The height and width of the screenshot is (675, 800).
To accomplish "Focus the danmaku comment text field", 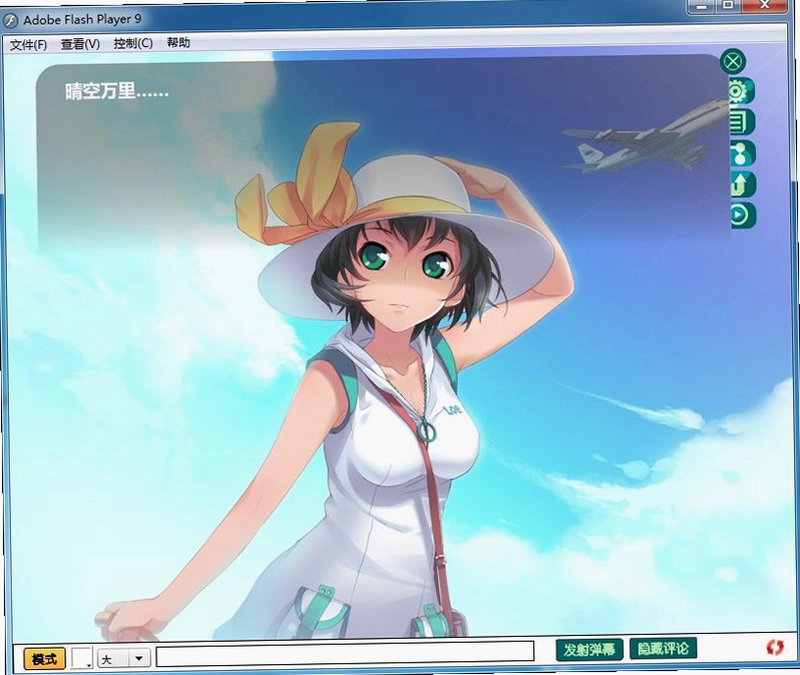I will click(x=345, y=654).
